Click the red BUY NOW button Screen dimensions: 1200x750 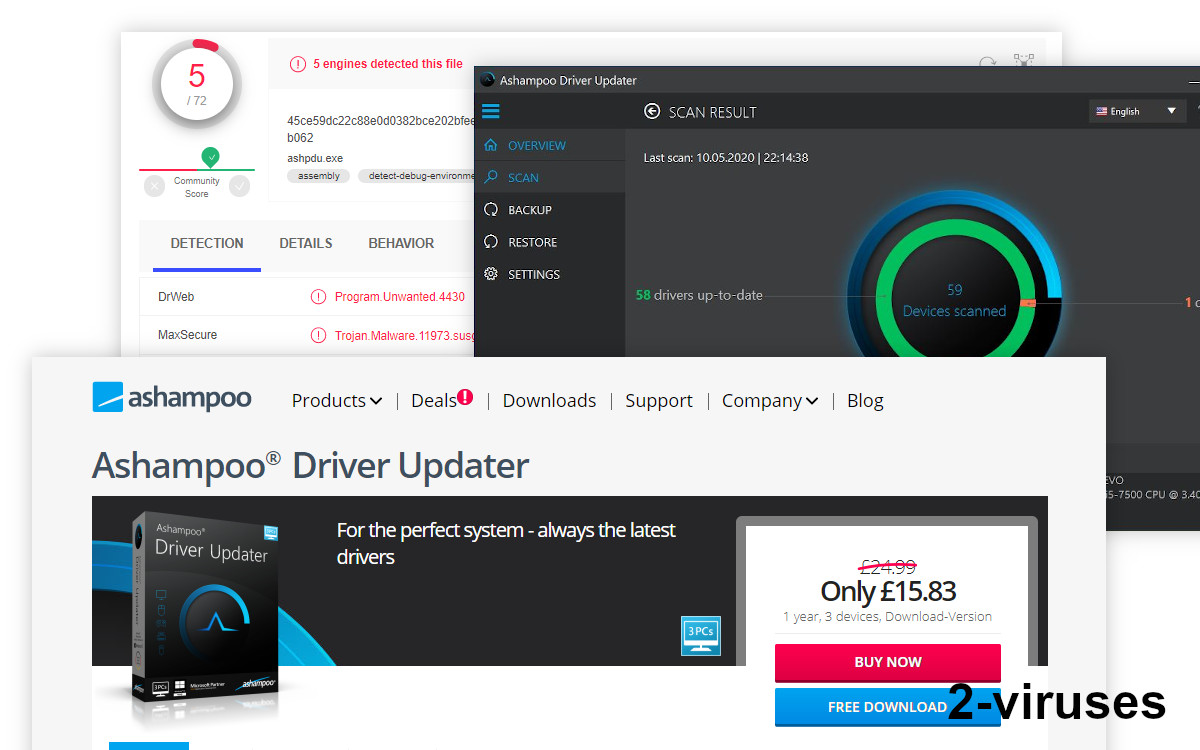[x=888, y=662]
